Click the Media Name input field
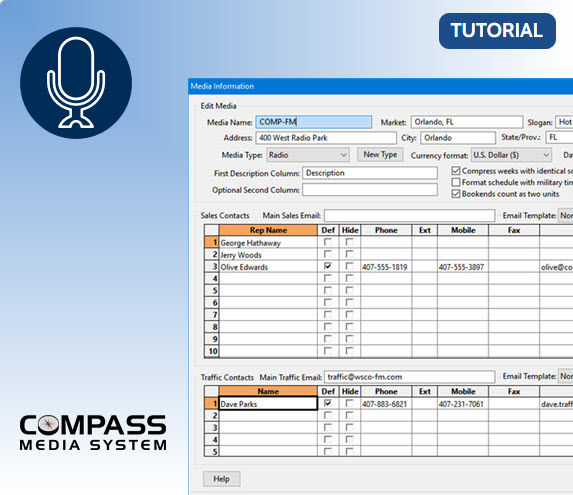This screenshot has height=495, width=573. pyautogui.click(x=314, y=122)
